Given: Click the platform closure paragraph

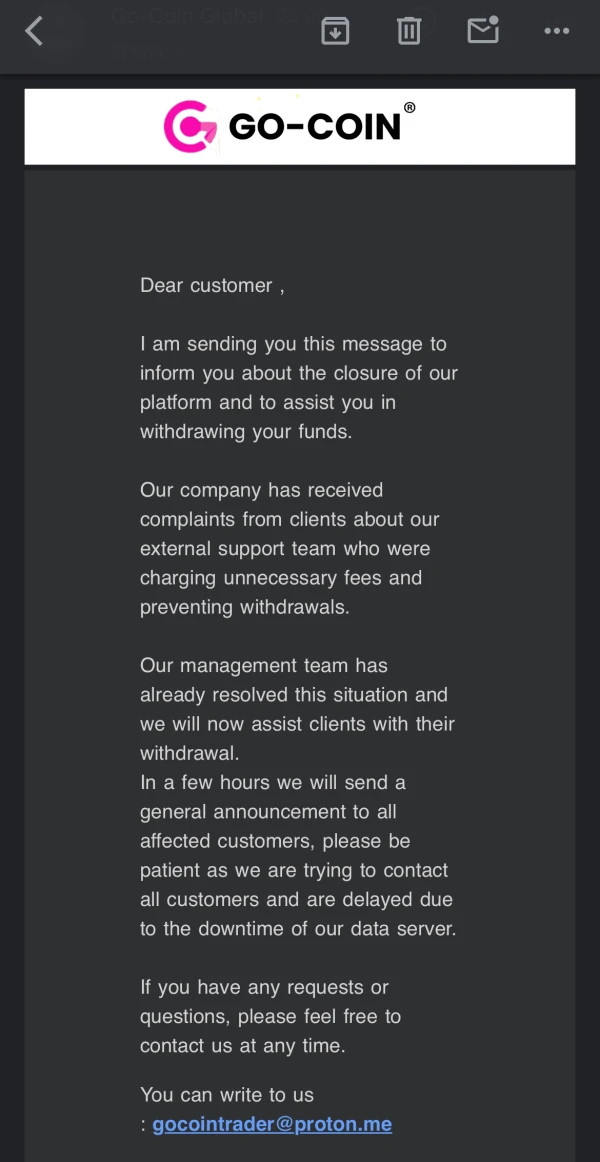Looking at the screenshot, I should [x=298, y=388].
